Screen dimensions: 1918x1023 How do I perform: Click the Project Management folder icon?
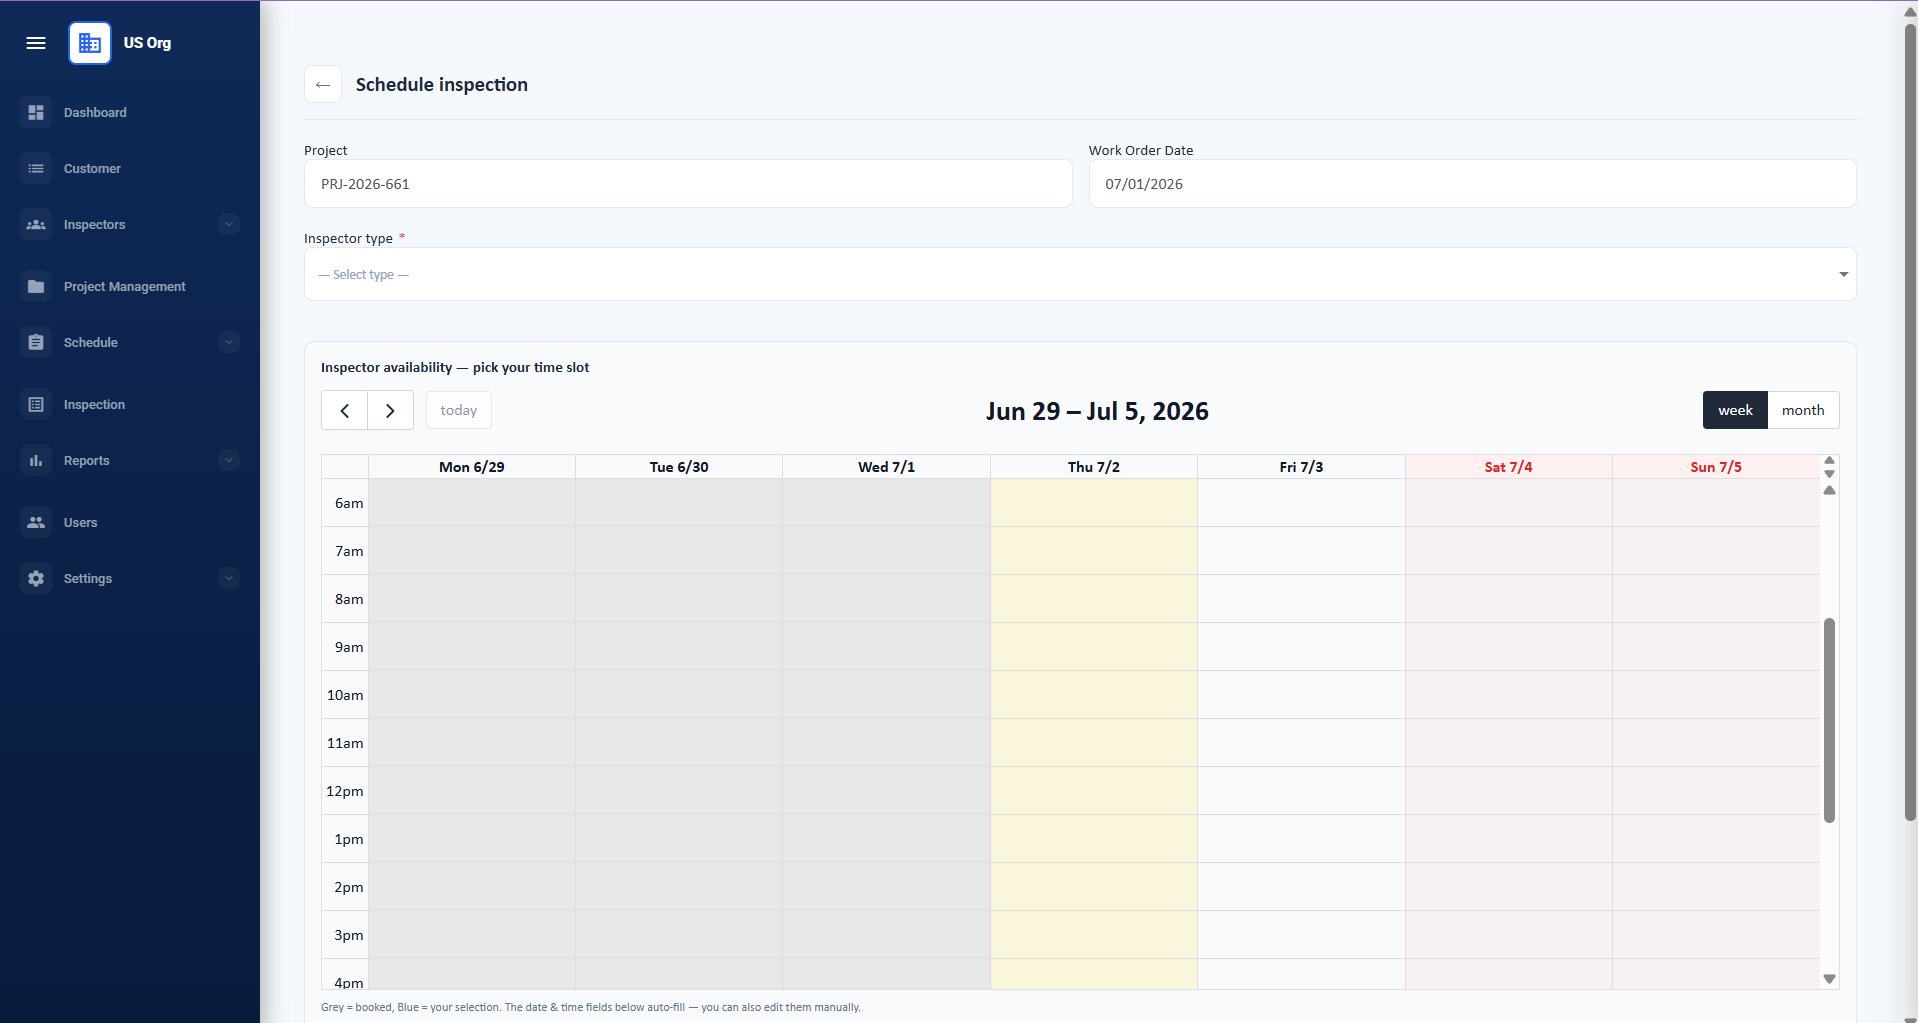(36, 286)
